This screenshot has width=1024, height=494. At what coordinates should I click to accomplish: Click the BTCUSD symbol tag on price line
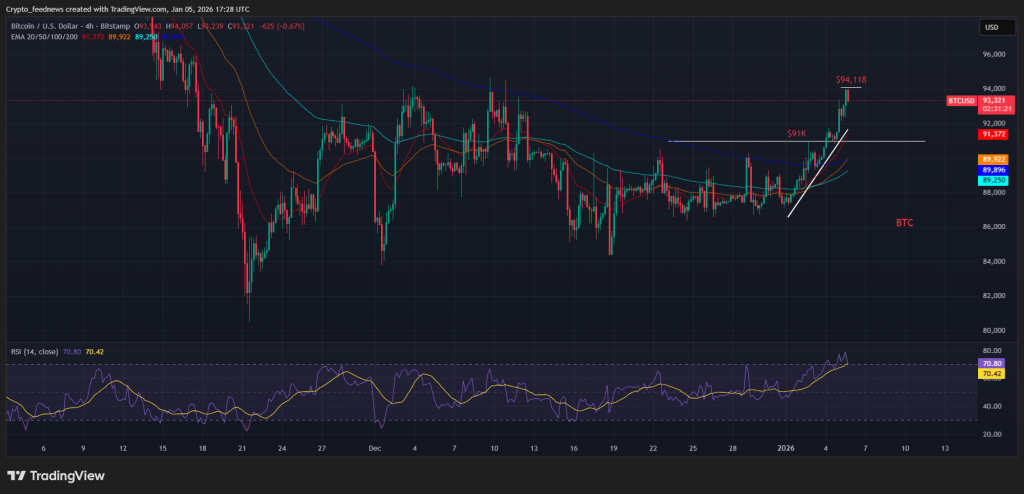coord(962,101)
